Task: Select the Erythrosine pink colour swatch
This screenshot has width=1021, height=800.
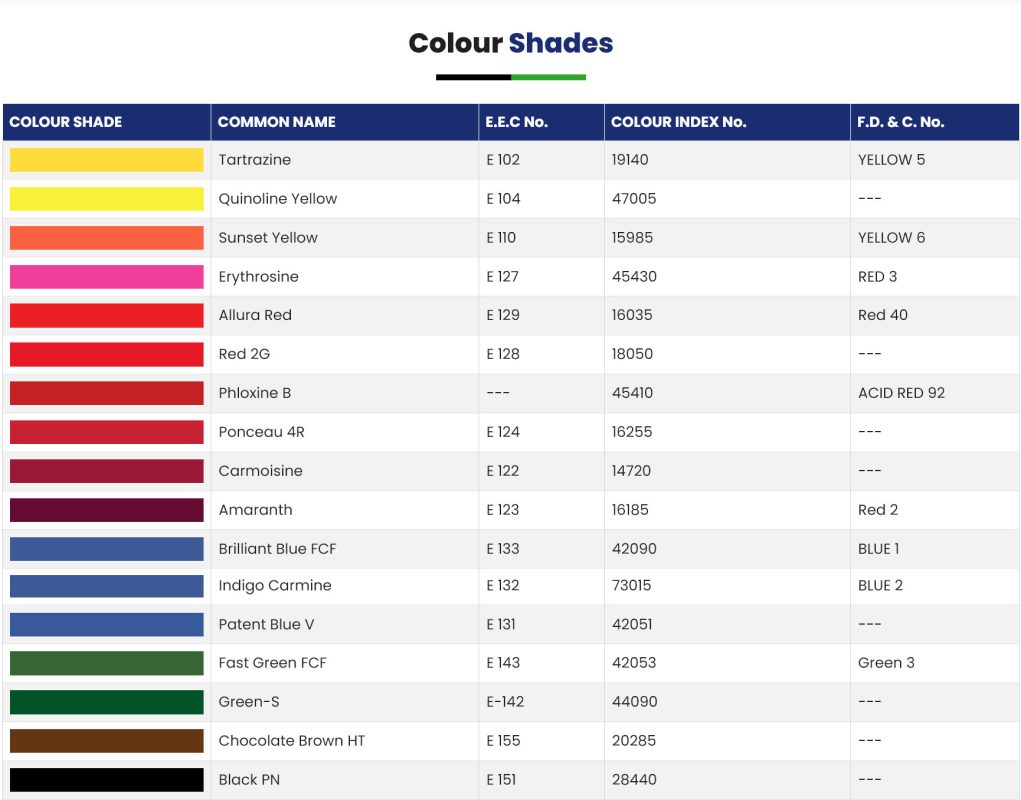Action: 106,277
